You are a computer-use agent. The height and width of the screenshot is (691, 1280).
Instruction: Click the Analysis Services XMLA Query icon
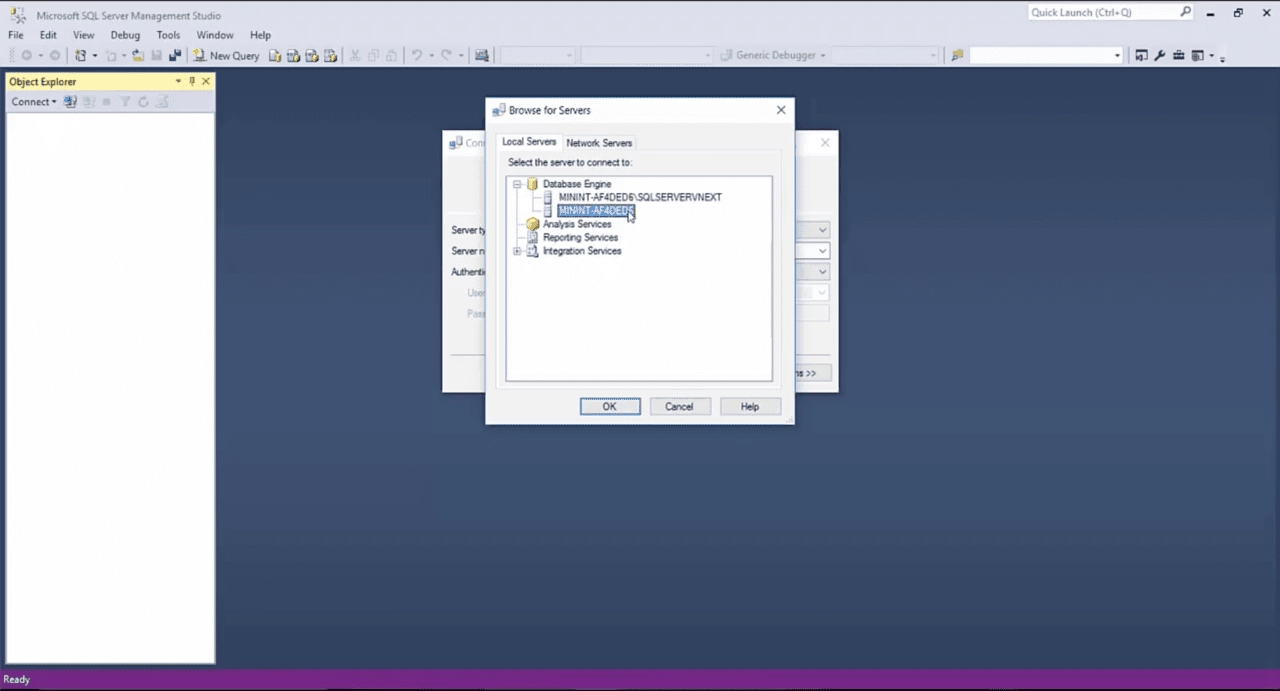[x=330, y=56]
